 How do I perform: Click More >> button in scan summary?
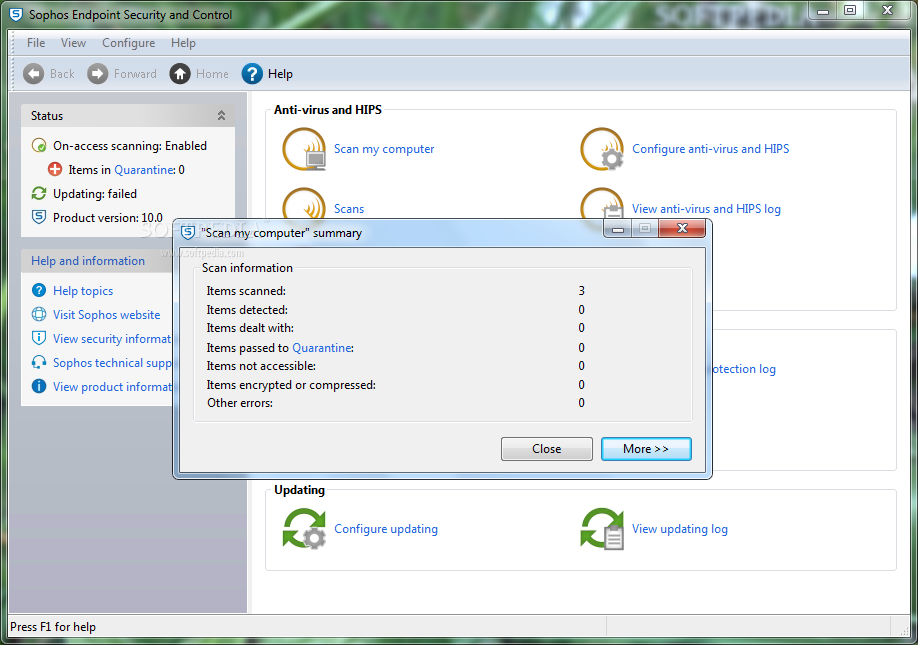click(x=646, y=449)
